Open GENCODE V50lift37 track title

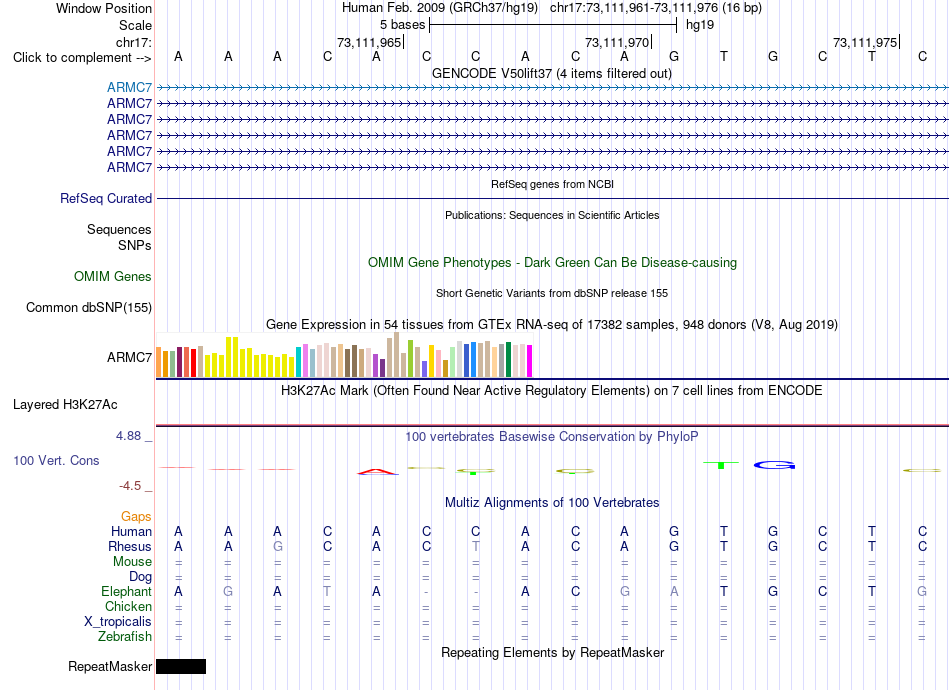click(552, 73)
